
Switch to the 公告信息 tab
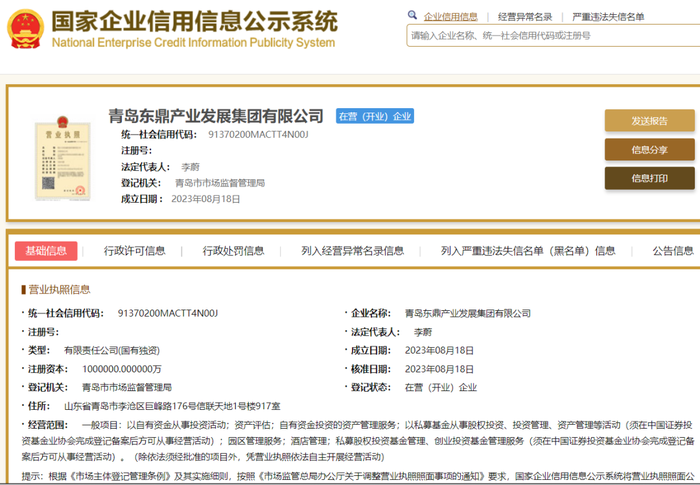tap(673, 251)
